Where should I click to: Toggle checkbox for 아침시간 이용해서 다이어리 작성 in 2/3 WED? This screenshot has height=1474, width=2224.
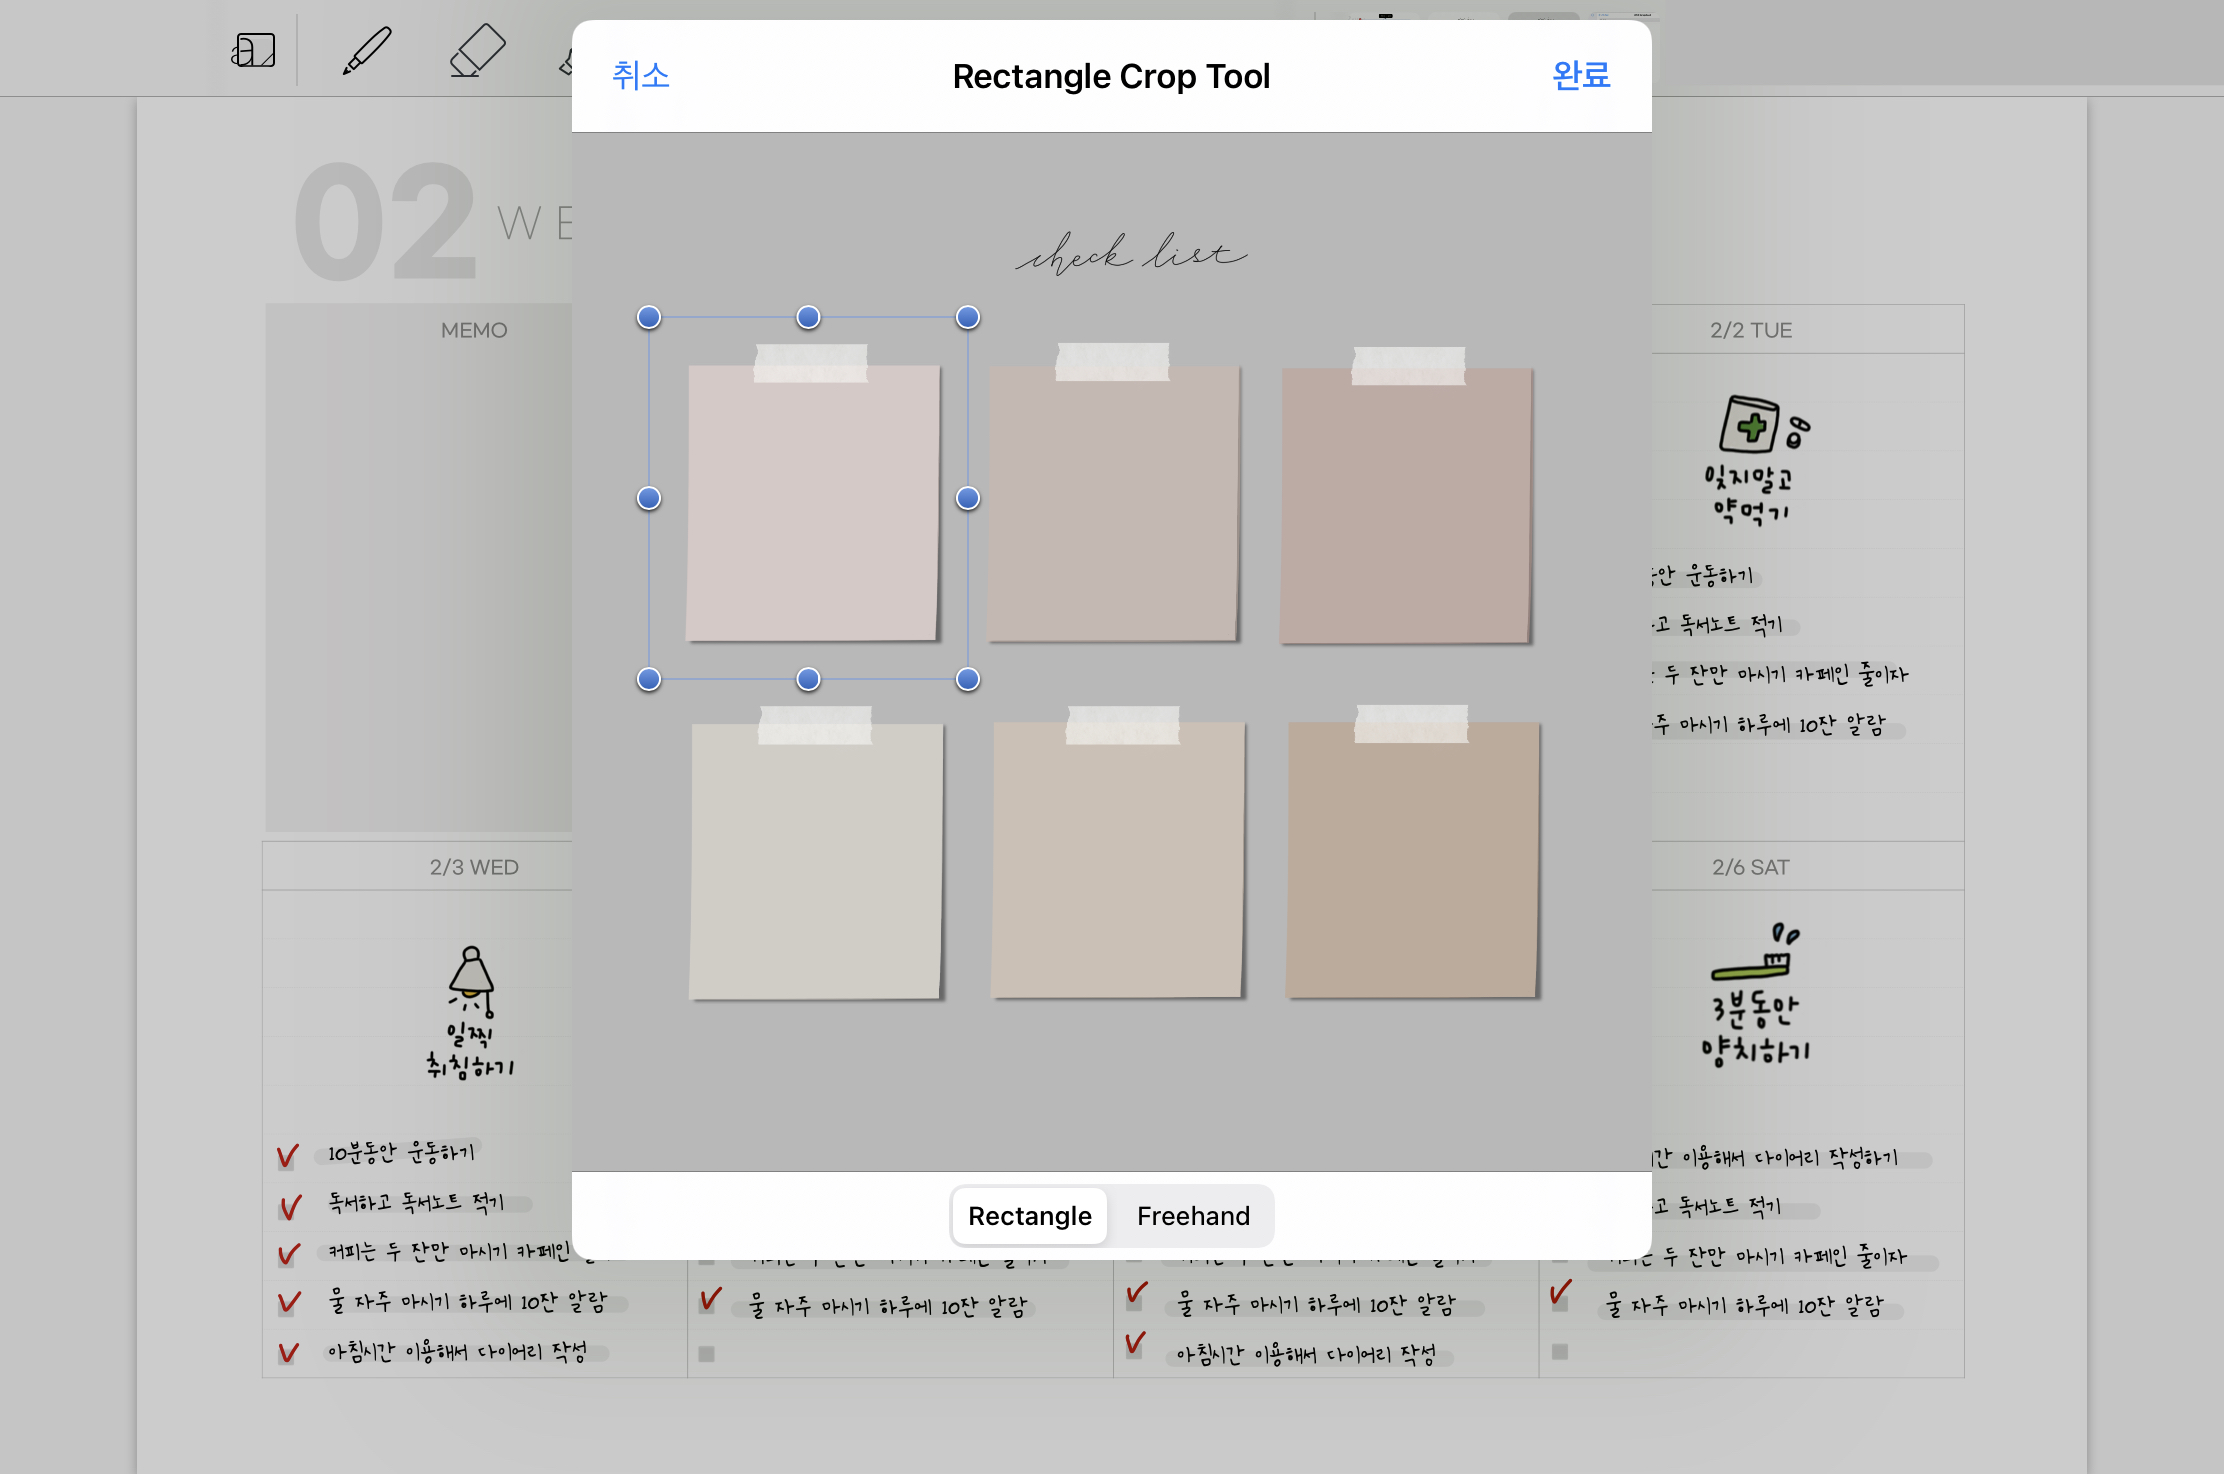(288, 1353)
